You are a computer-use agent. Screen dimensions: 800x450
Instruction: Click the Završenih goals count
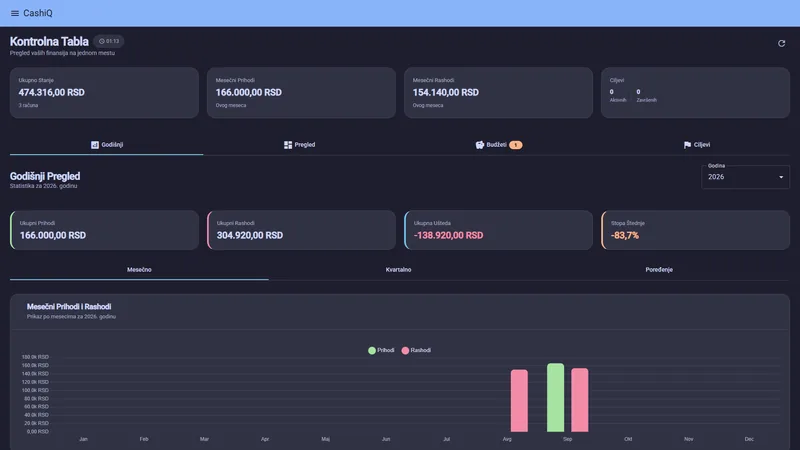point(638,92)
